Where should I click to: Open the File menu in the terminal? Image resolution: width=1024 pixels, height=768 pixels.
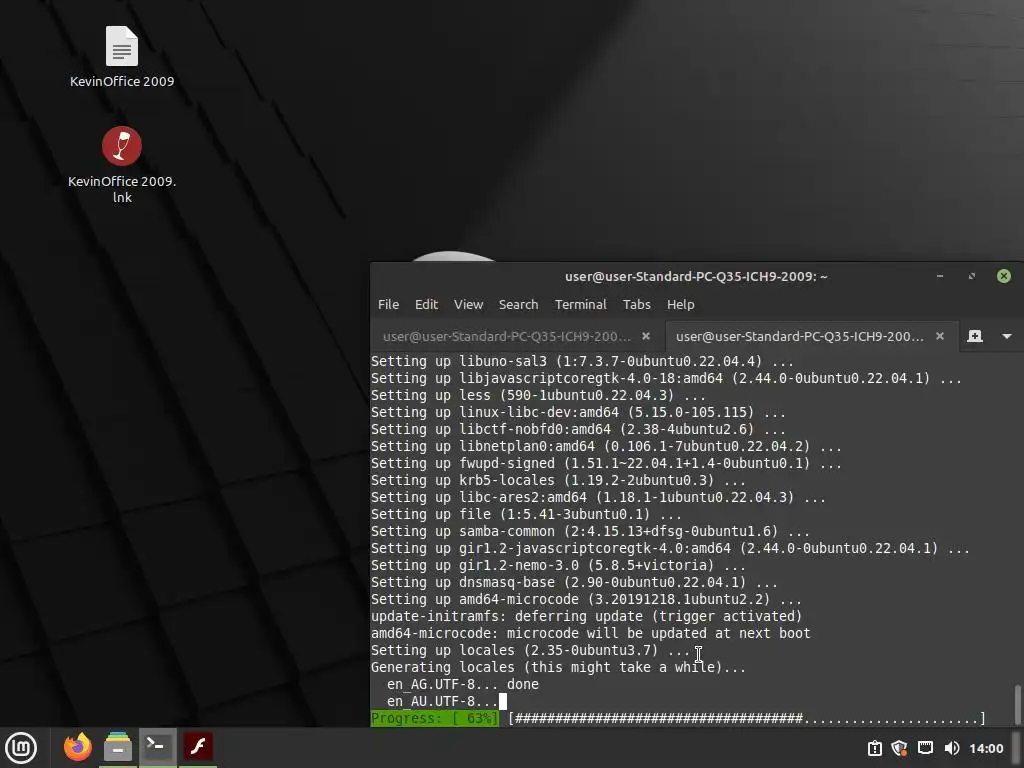[x=388, y=304]
